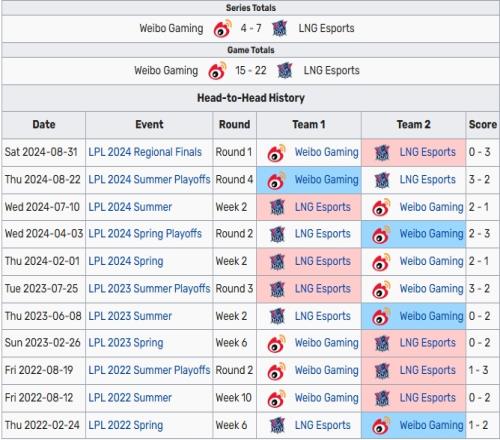Click LNG Esports link in 2022-08-19 row
This screenshot has height=440, width=500.
coord(428,370)
